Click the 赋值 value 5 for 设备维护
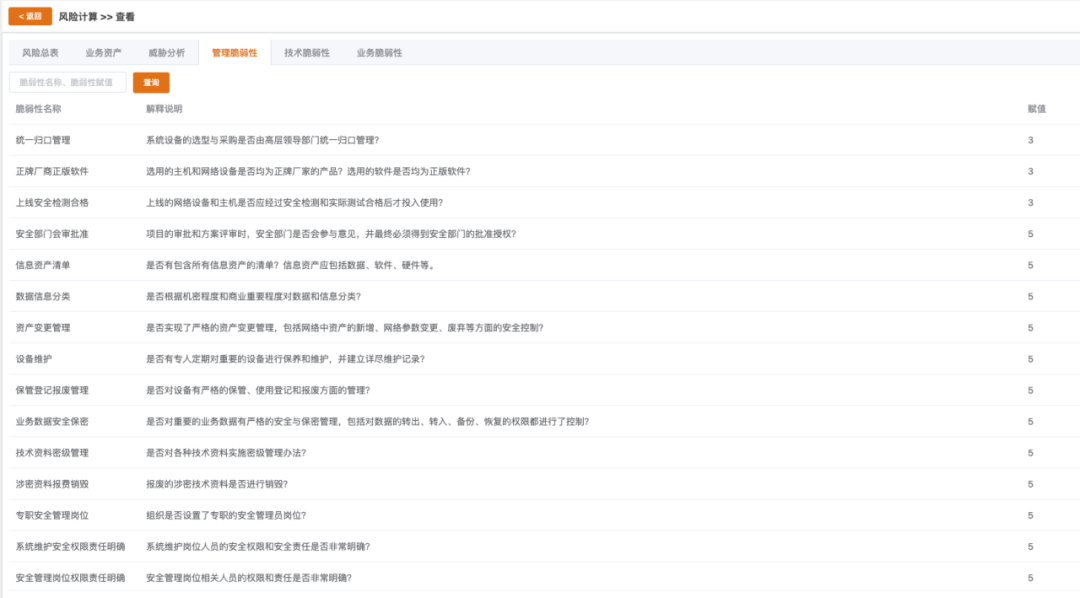Viewport: 1080px width, 598px height. (x=1030, y=359)
